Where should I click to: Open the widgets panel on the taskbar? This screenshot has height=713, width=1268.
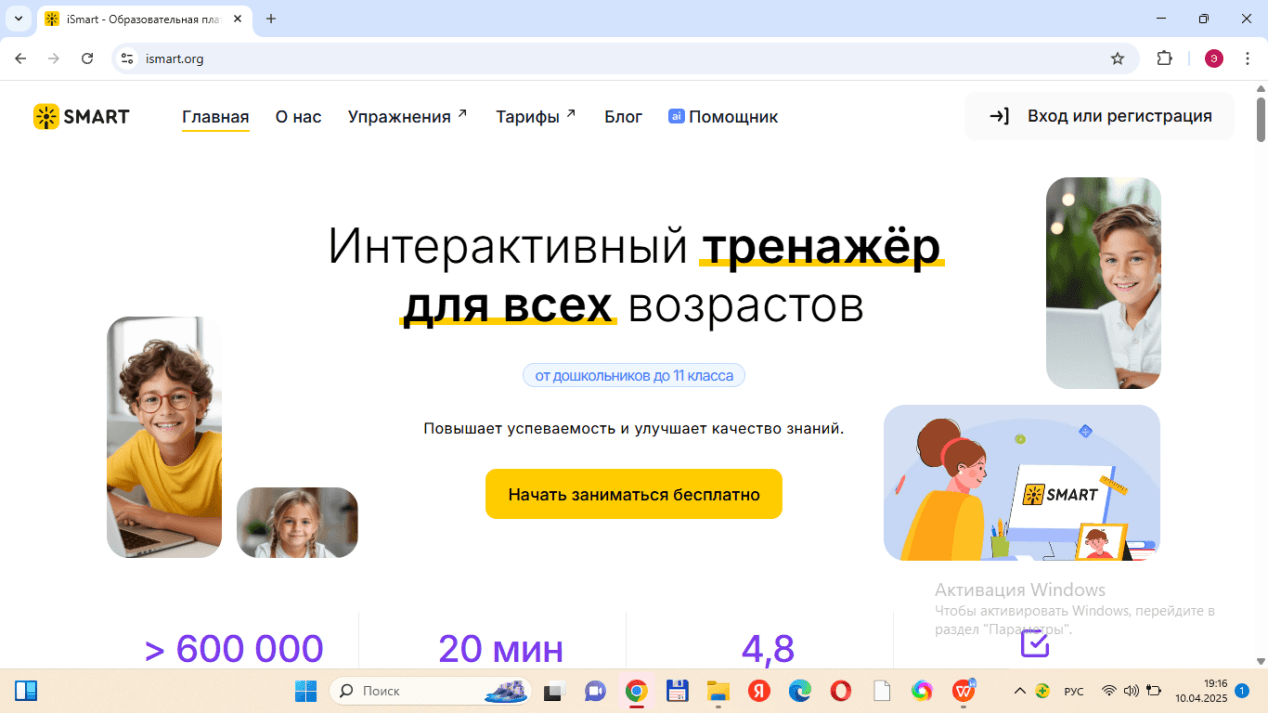[26, 691]
